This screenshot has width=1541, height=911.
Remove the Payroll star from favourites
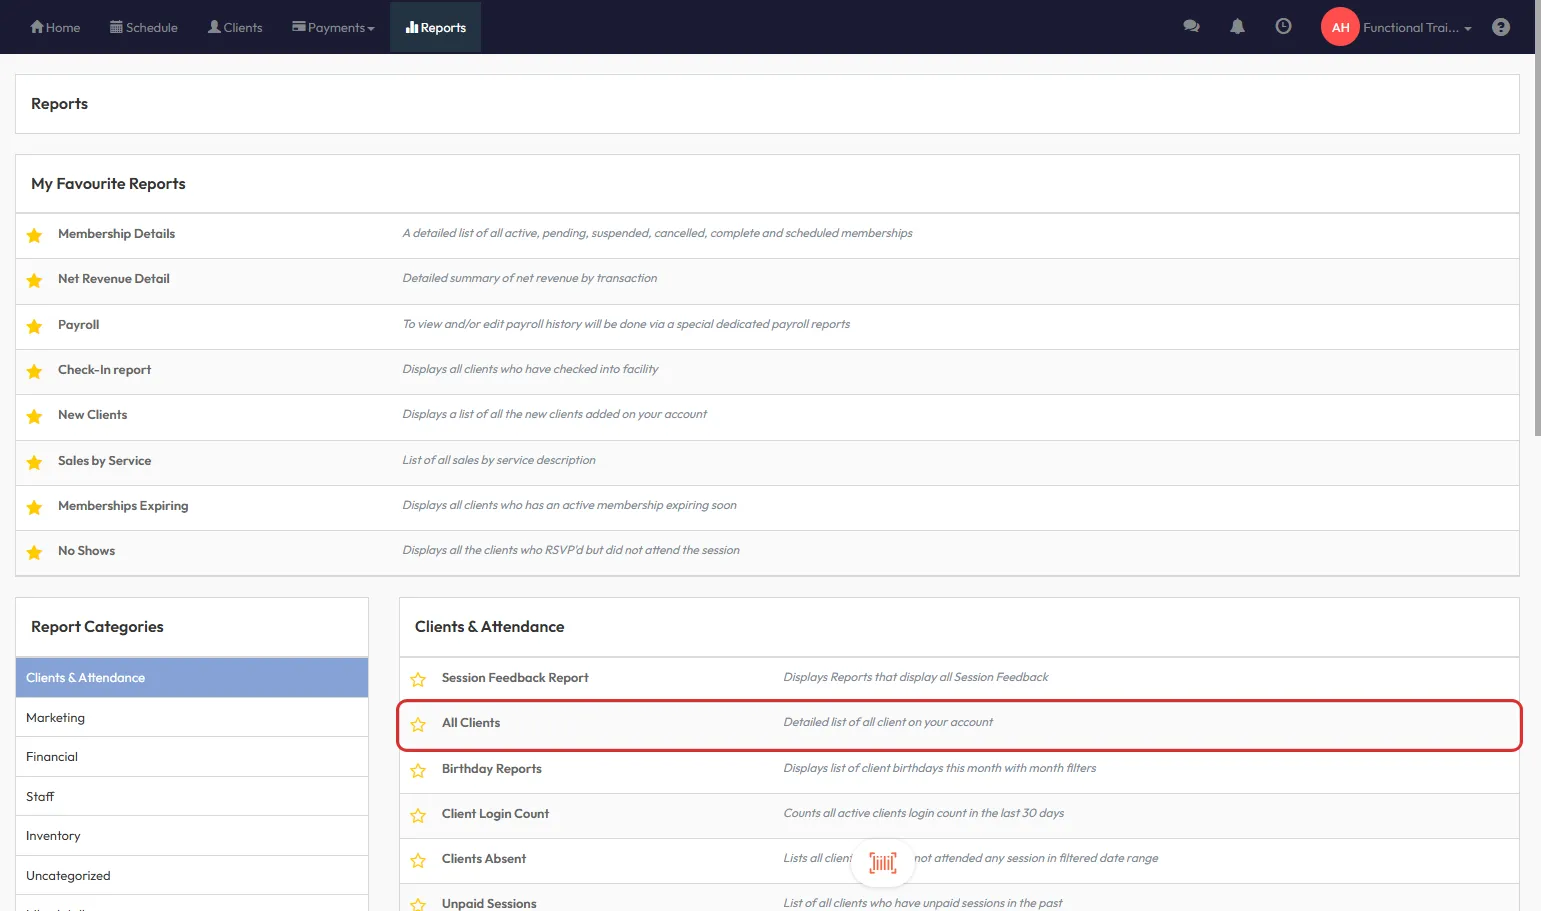[x=35, y=326]
